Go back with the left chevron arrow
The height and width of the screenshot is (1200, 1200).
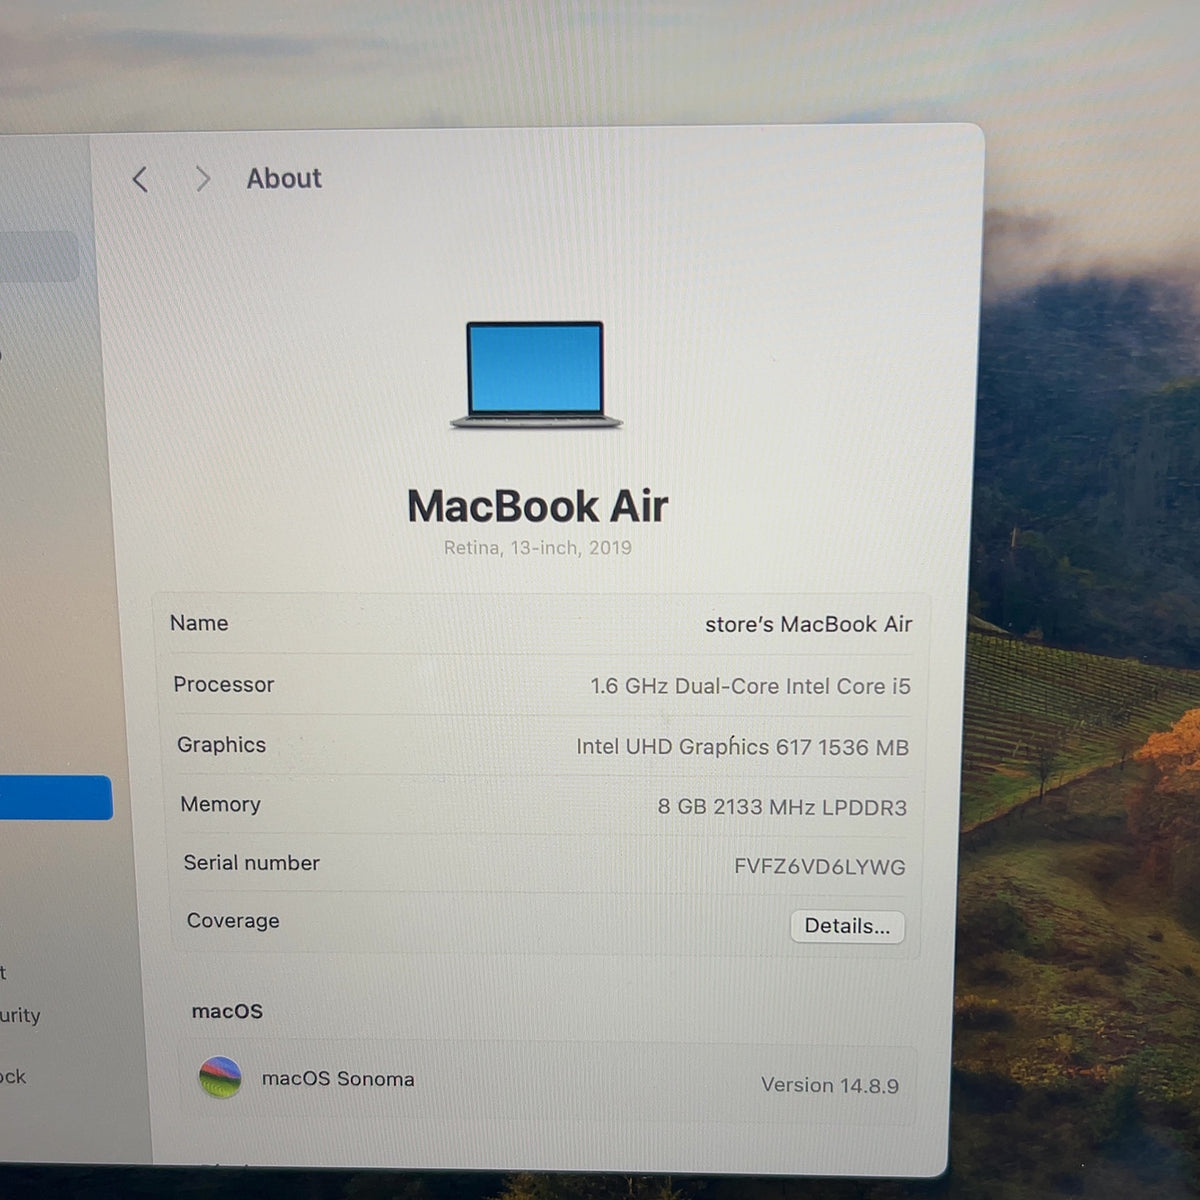[140, 179]
